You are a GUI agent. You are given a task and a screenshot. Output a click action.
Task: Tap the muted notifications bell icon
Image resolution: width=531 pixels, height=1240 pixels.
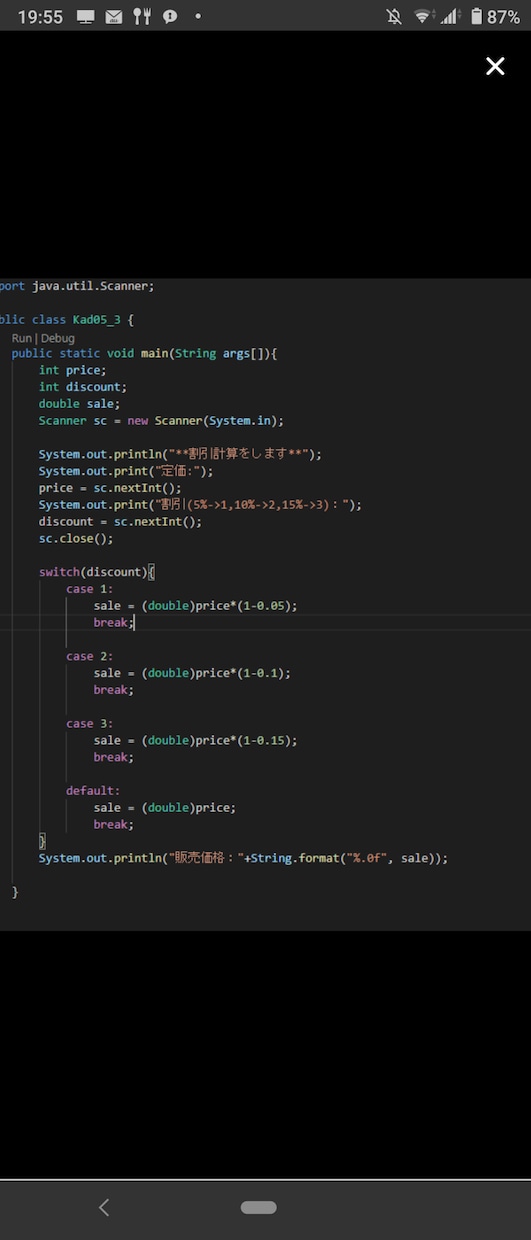[x=394, y=16]
